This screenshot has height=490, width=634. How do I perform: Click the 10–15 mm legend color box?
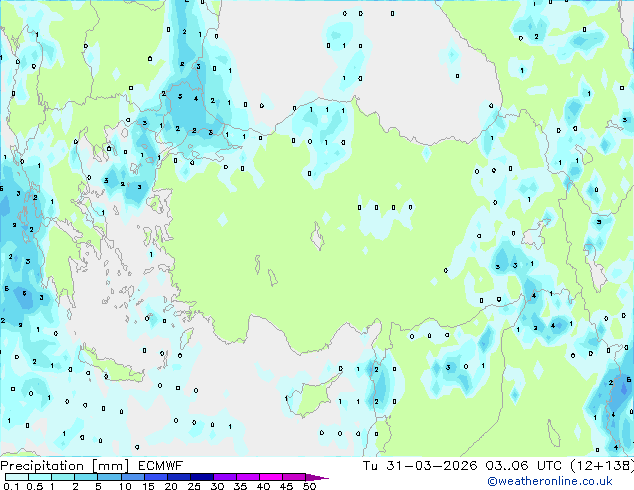pos(132,477)
